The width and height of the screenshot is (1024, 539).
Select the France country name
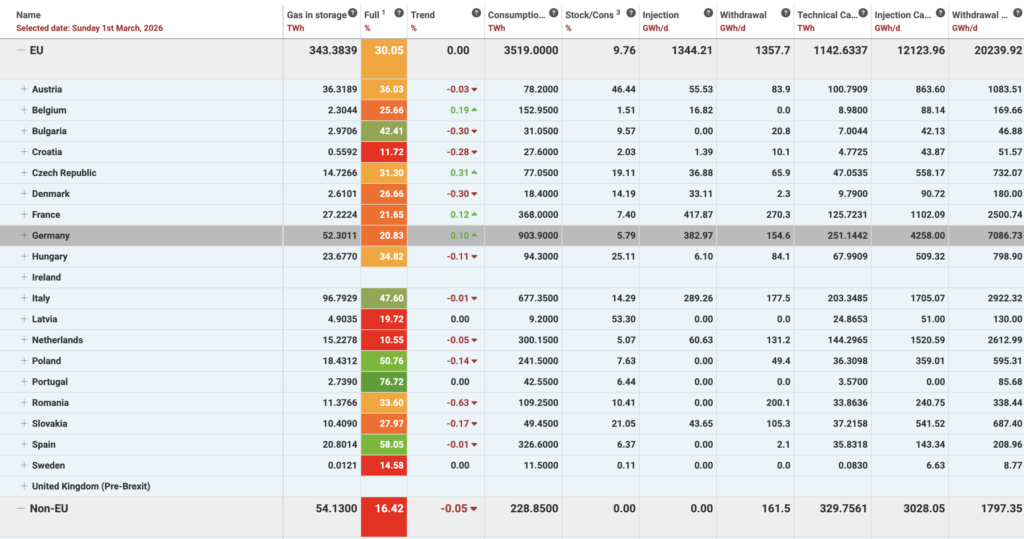(46, 215)
